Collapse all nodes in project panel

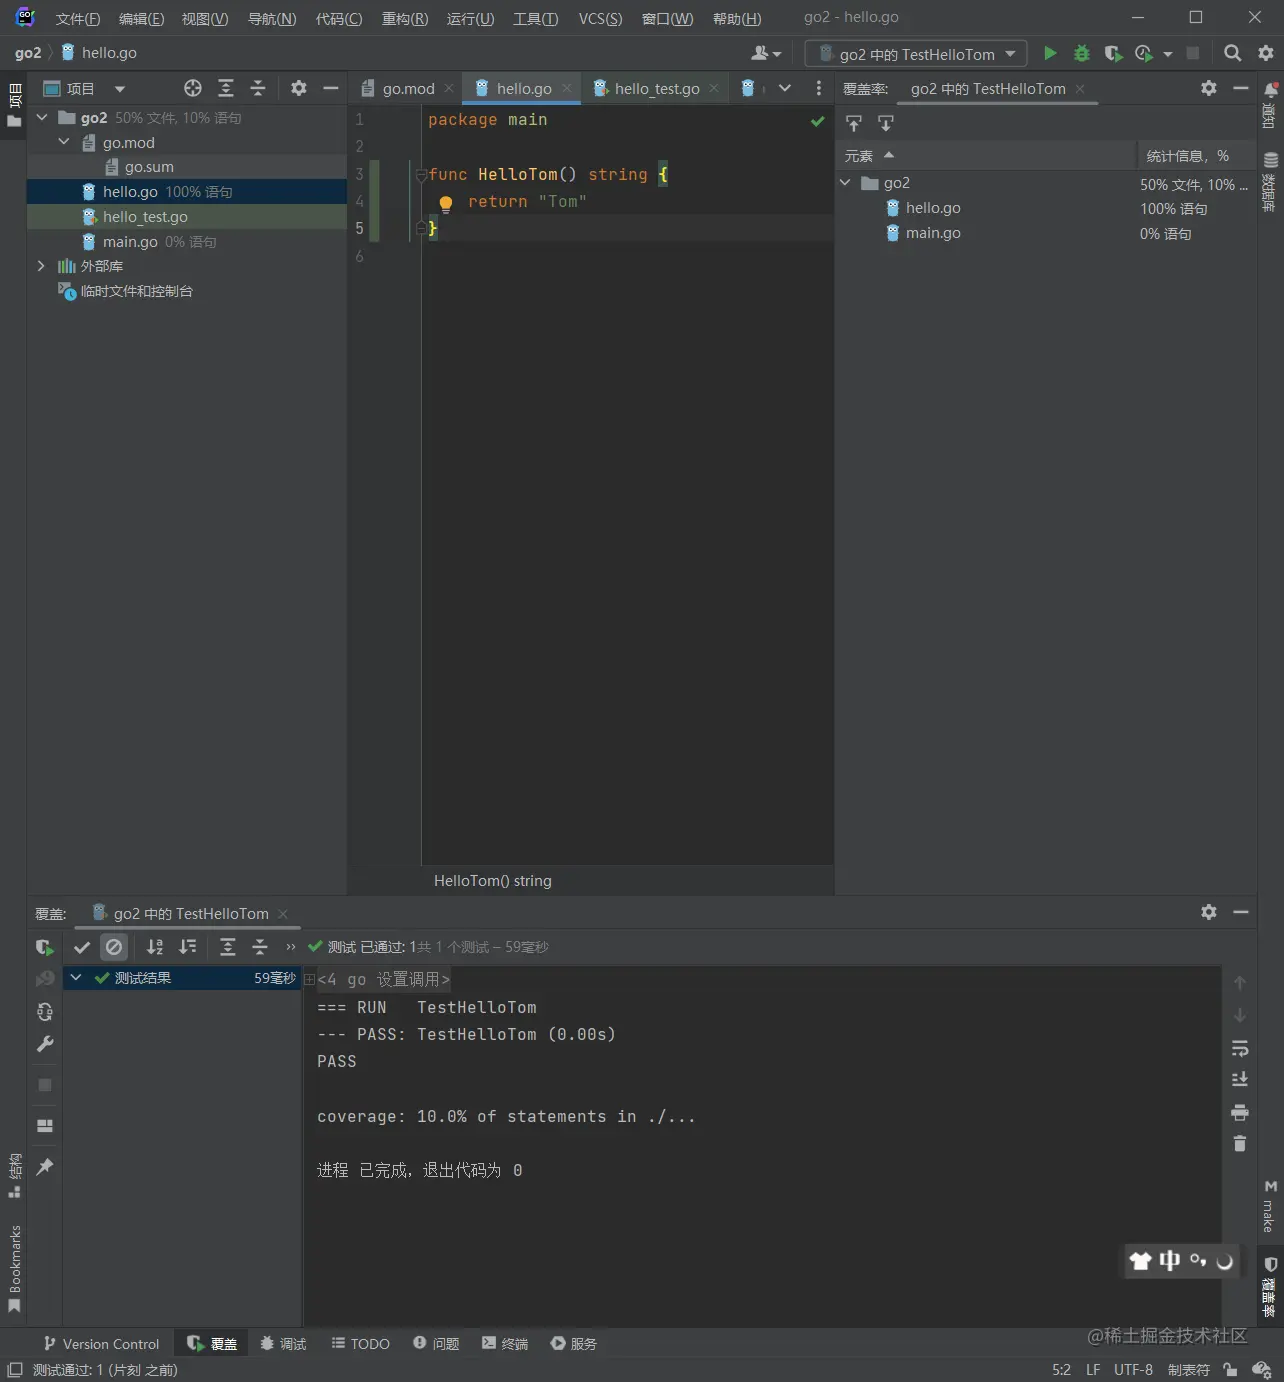pos(258,88)
